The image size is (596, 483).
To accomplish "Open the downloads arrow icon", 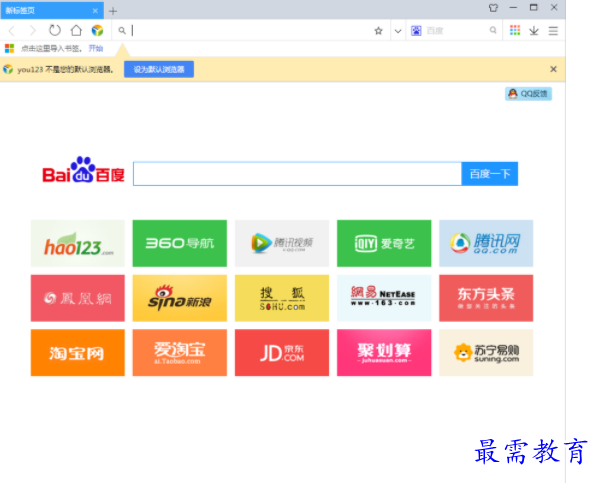I will [534, 31].
